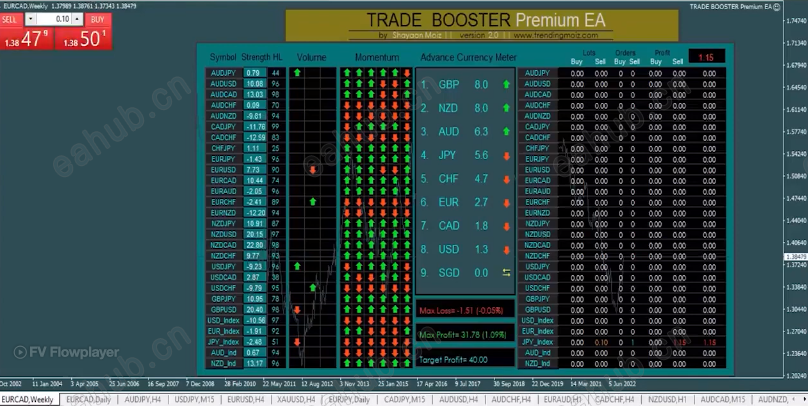Open the EURUSD,H4 chart tab
Image resolution: width=808 pixels, height=406 pixels.
click(246, 399)
